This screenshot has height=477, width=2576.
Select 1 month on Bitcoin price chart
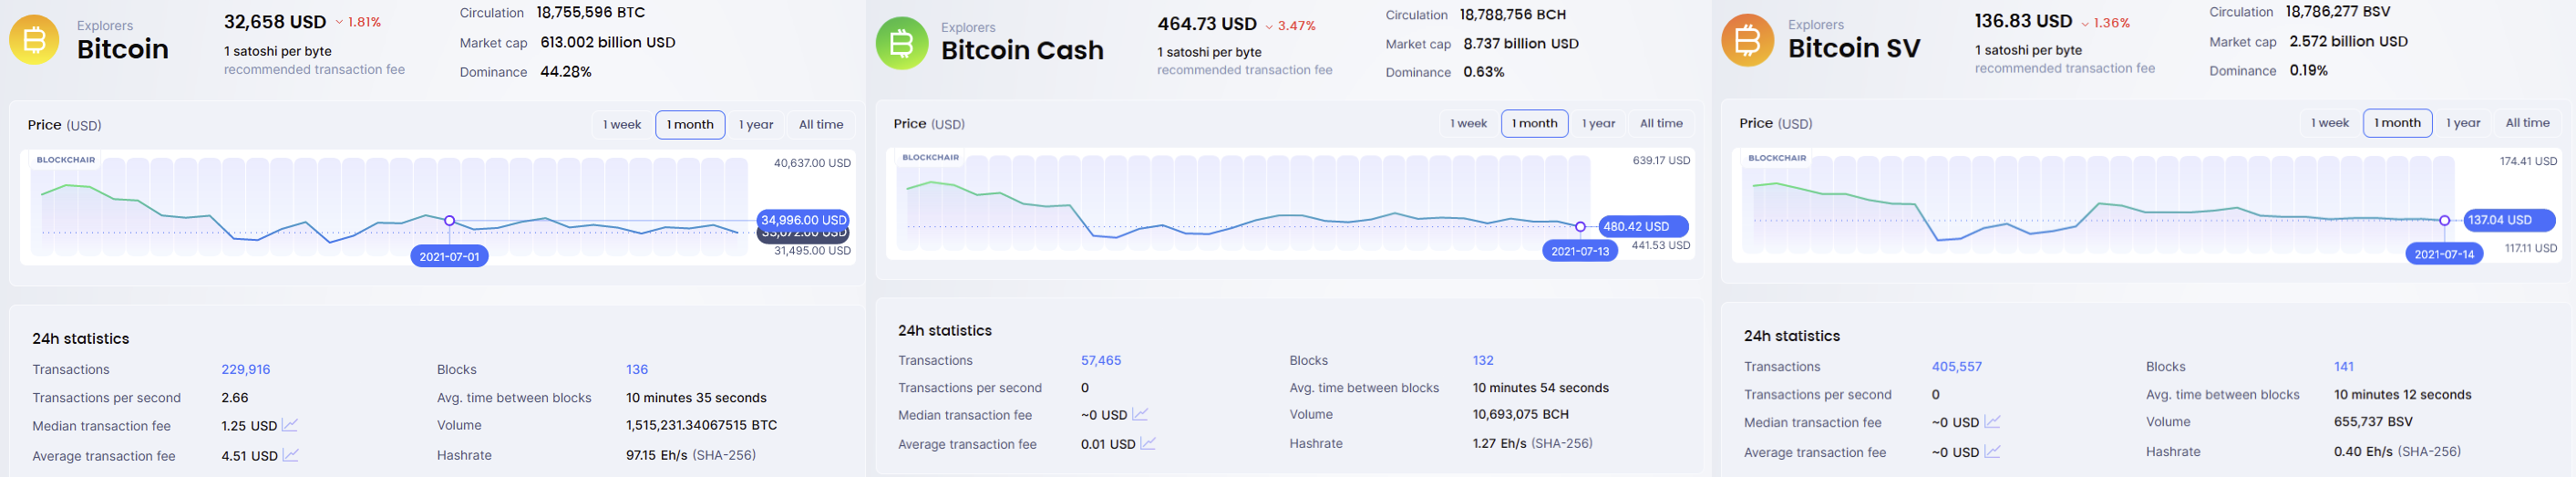click(x=690, y=125)
